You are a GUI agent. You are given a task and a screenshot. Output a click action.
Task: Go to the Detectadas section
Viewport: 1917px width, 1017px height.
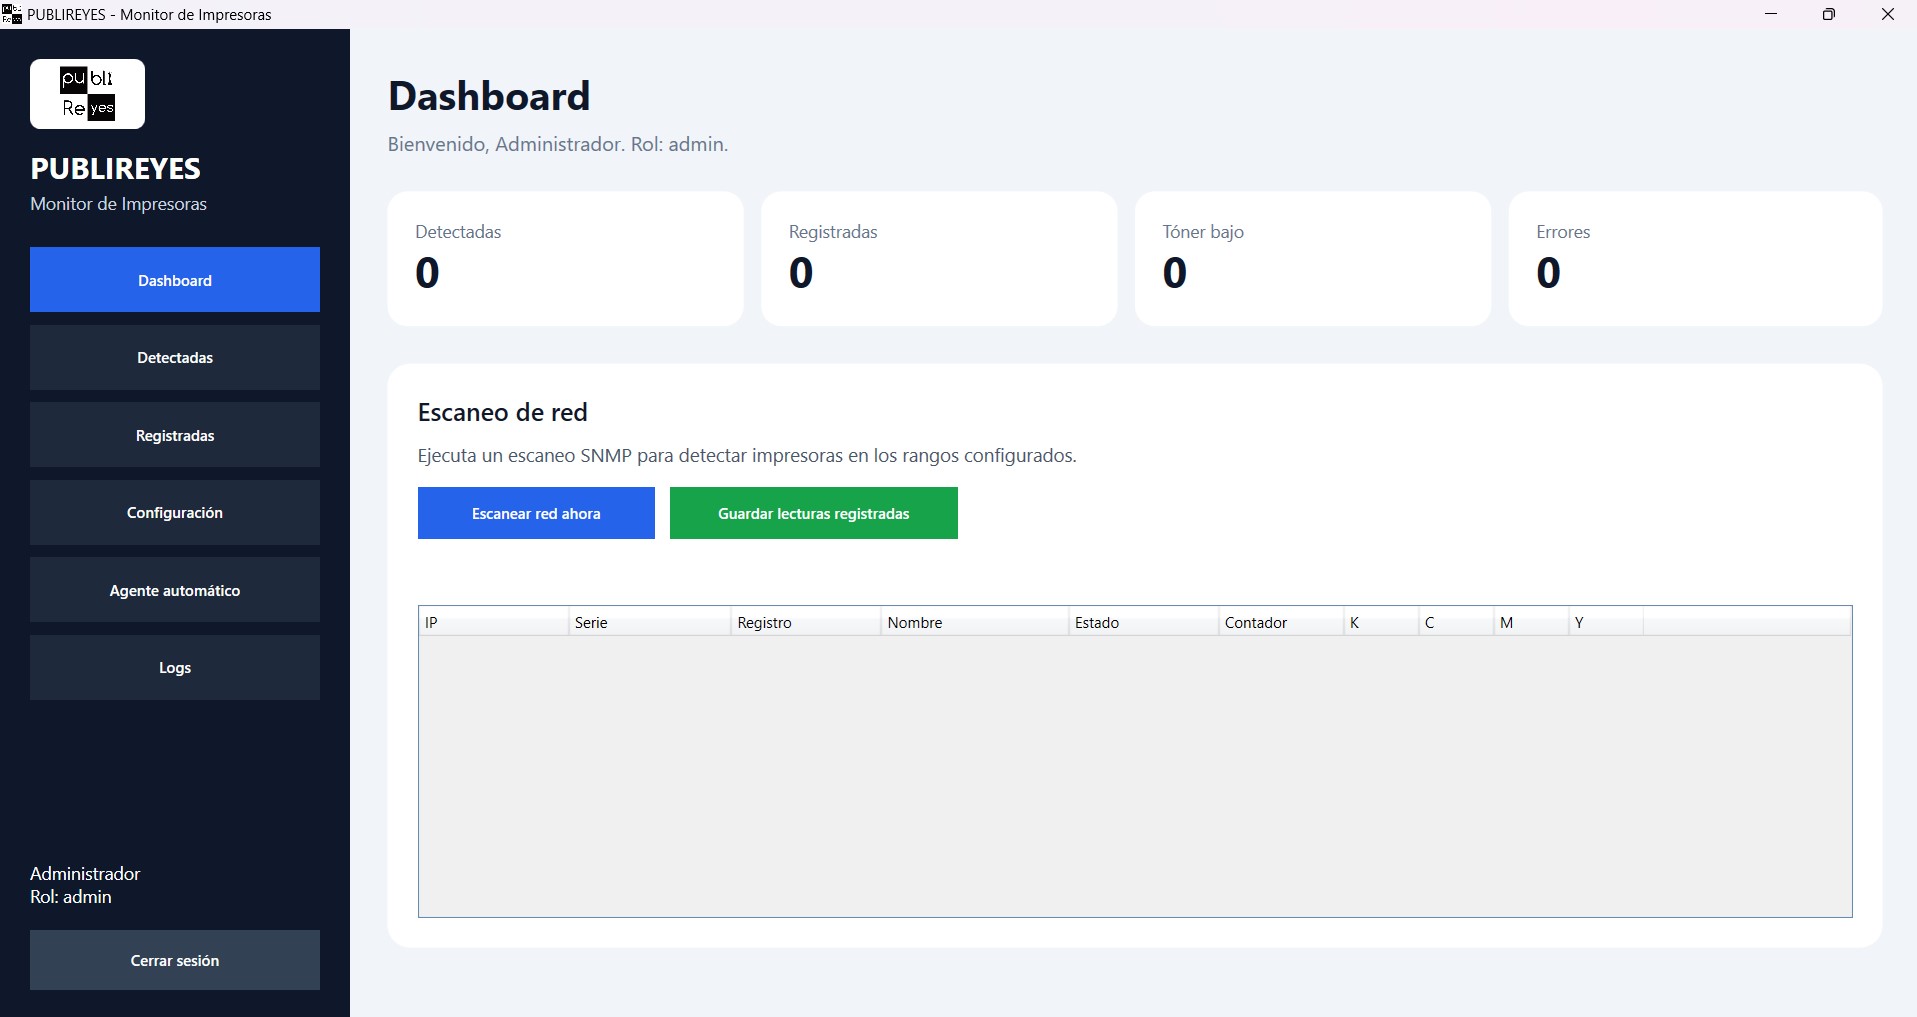(x=175, y=357)
